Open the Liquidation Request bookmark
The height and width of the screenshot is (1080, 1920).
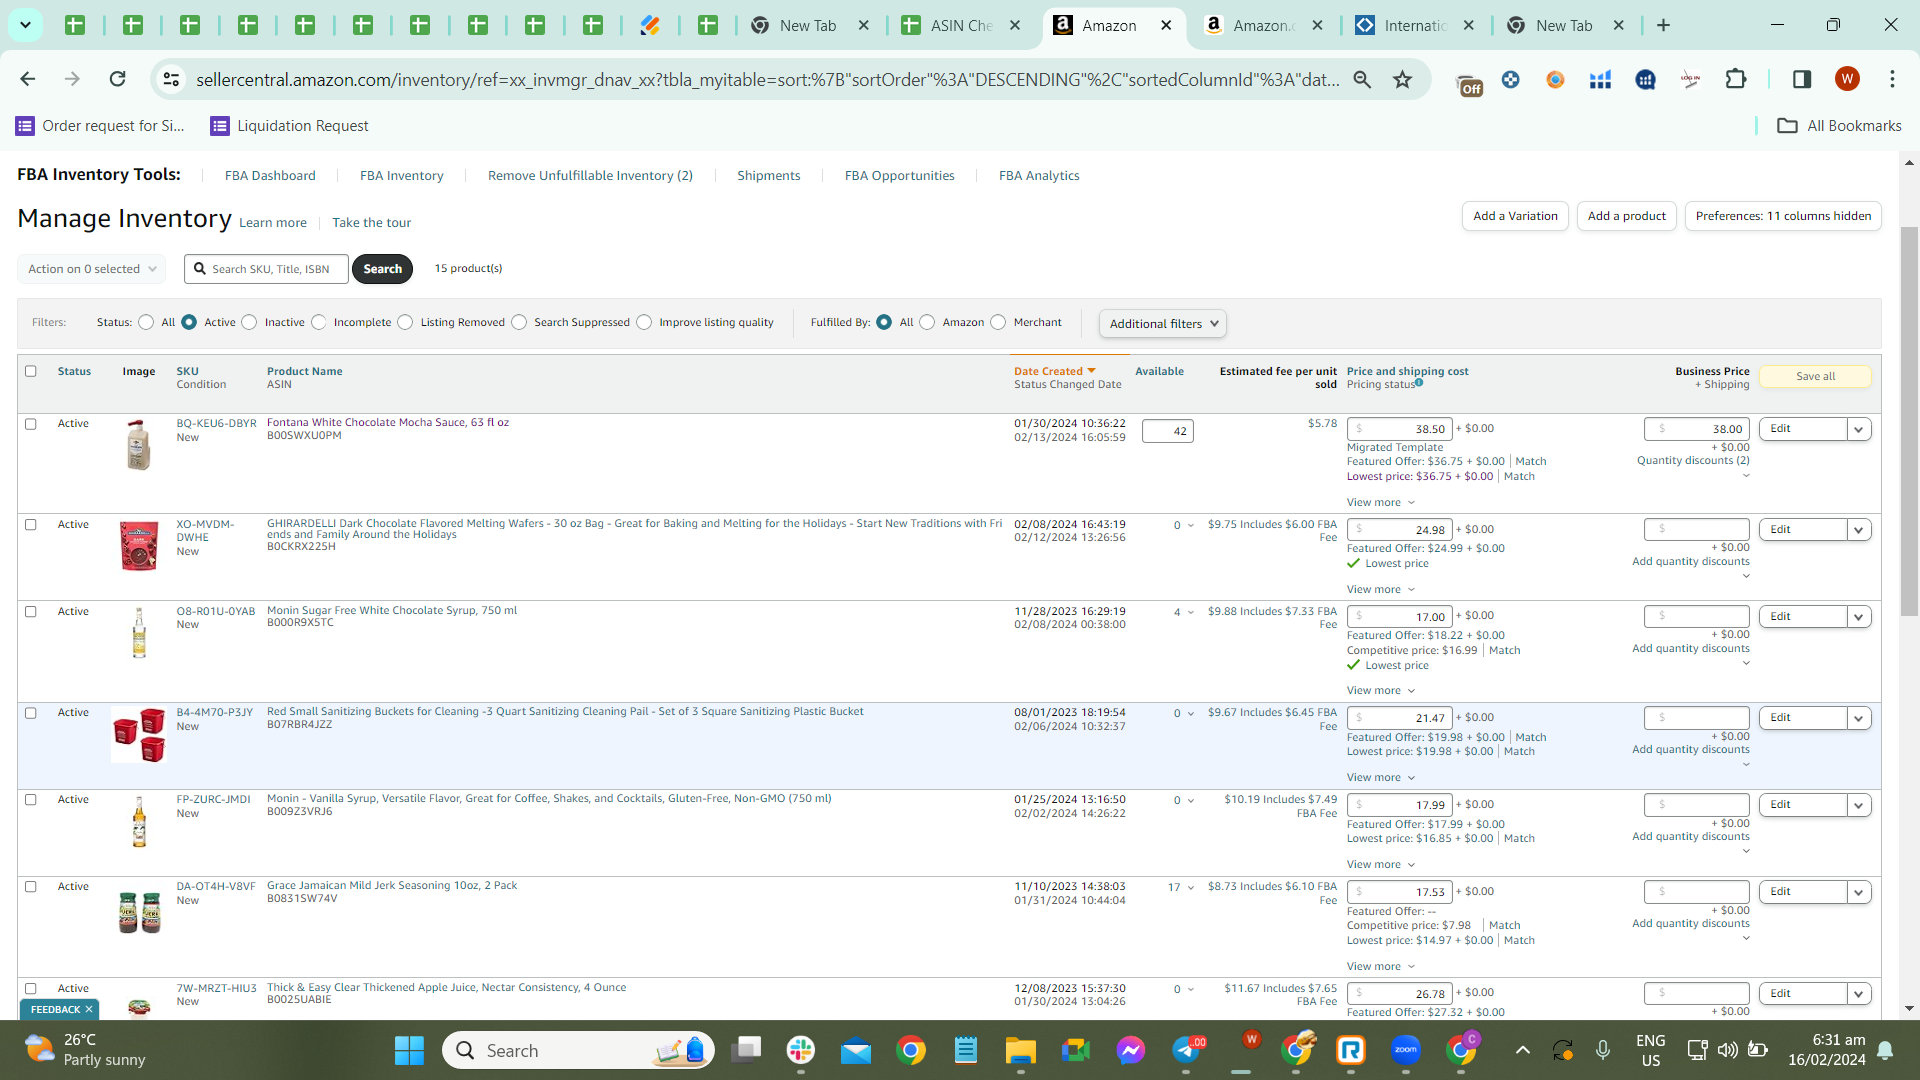[x=289, y=125]
